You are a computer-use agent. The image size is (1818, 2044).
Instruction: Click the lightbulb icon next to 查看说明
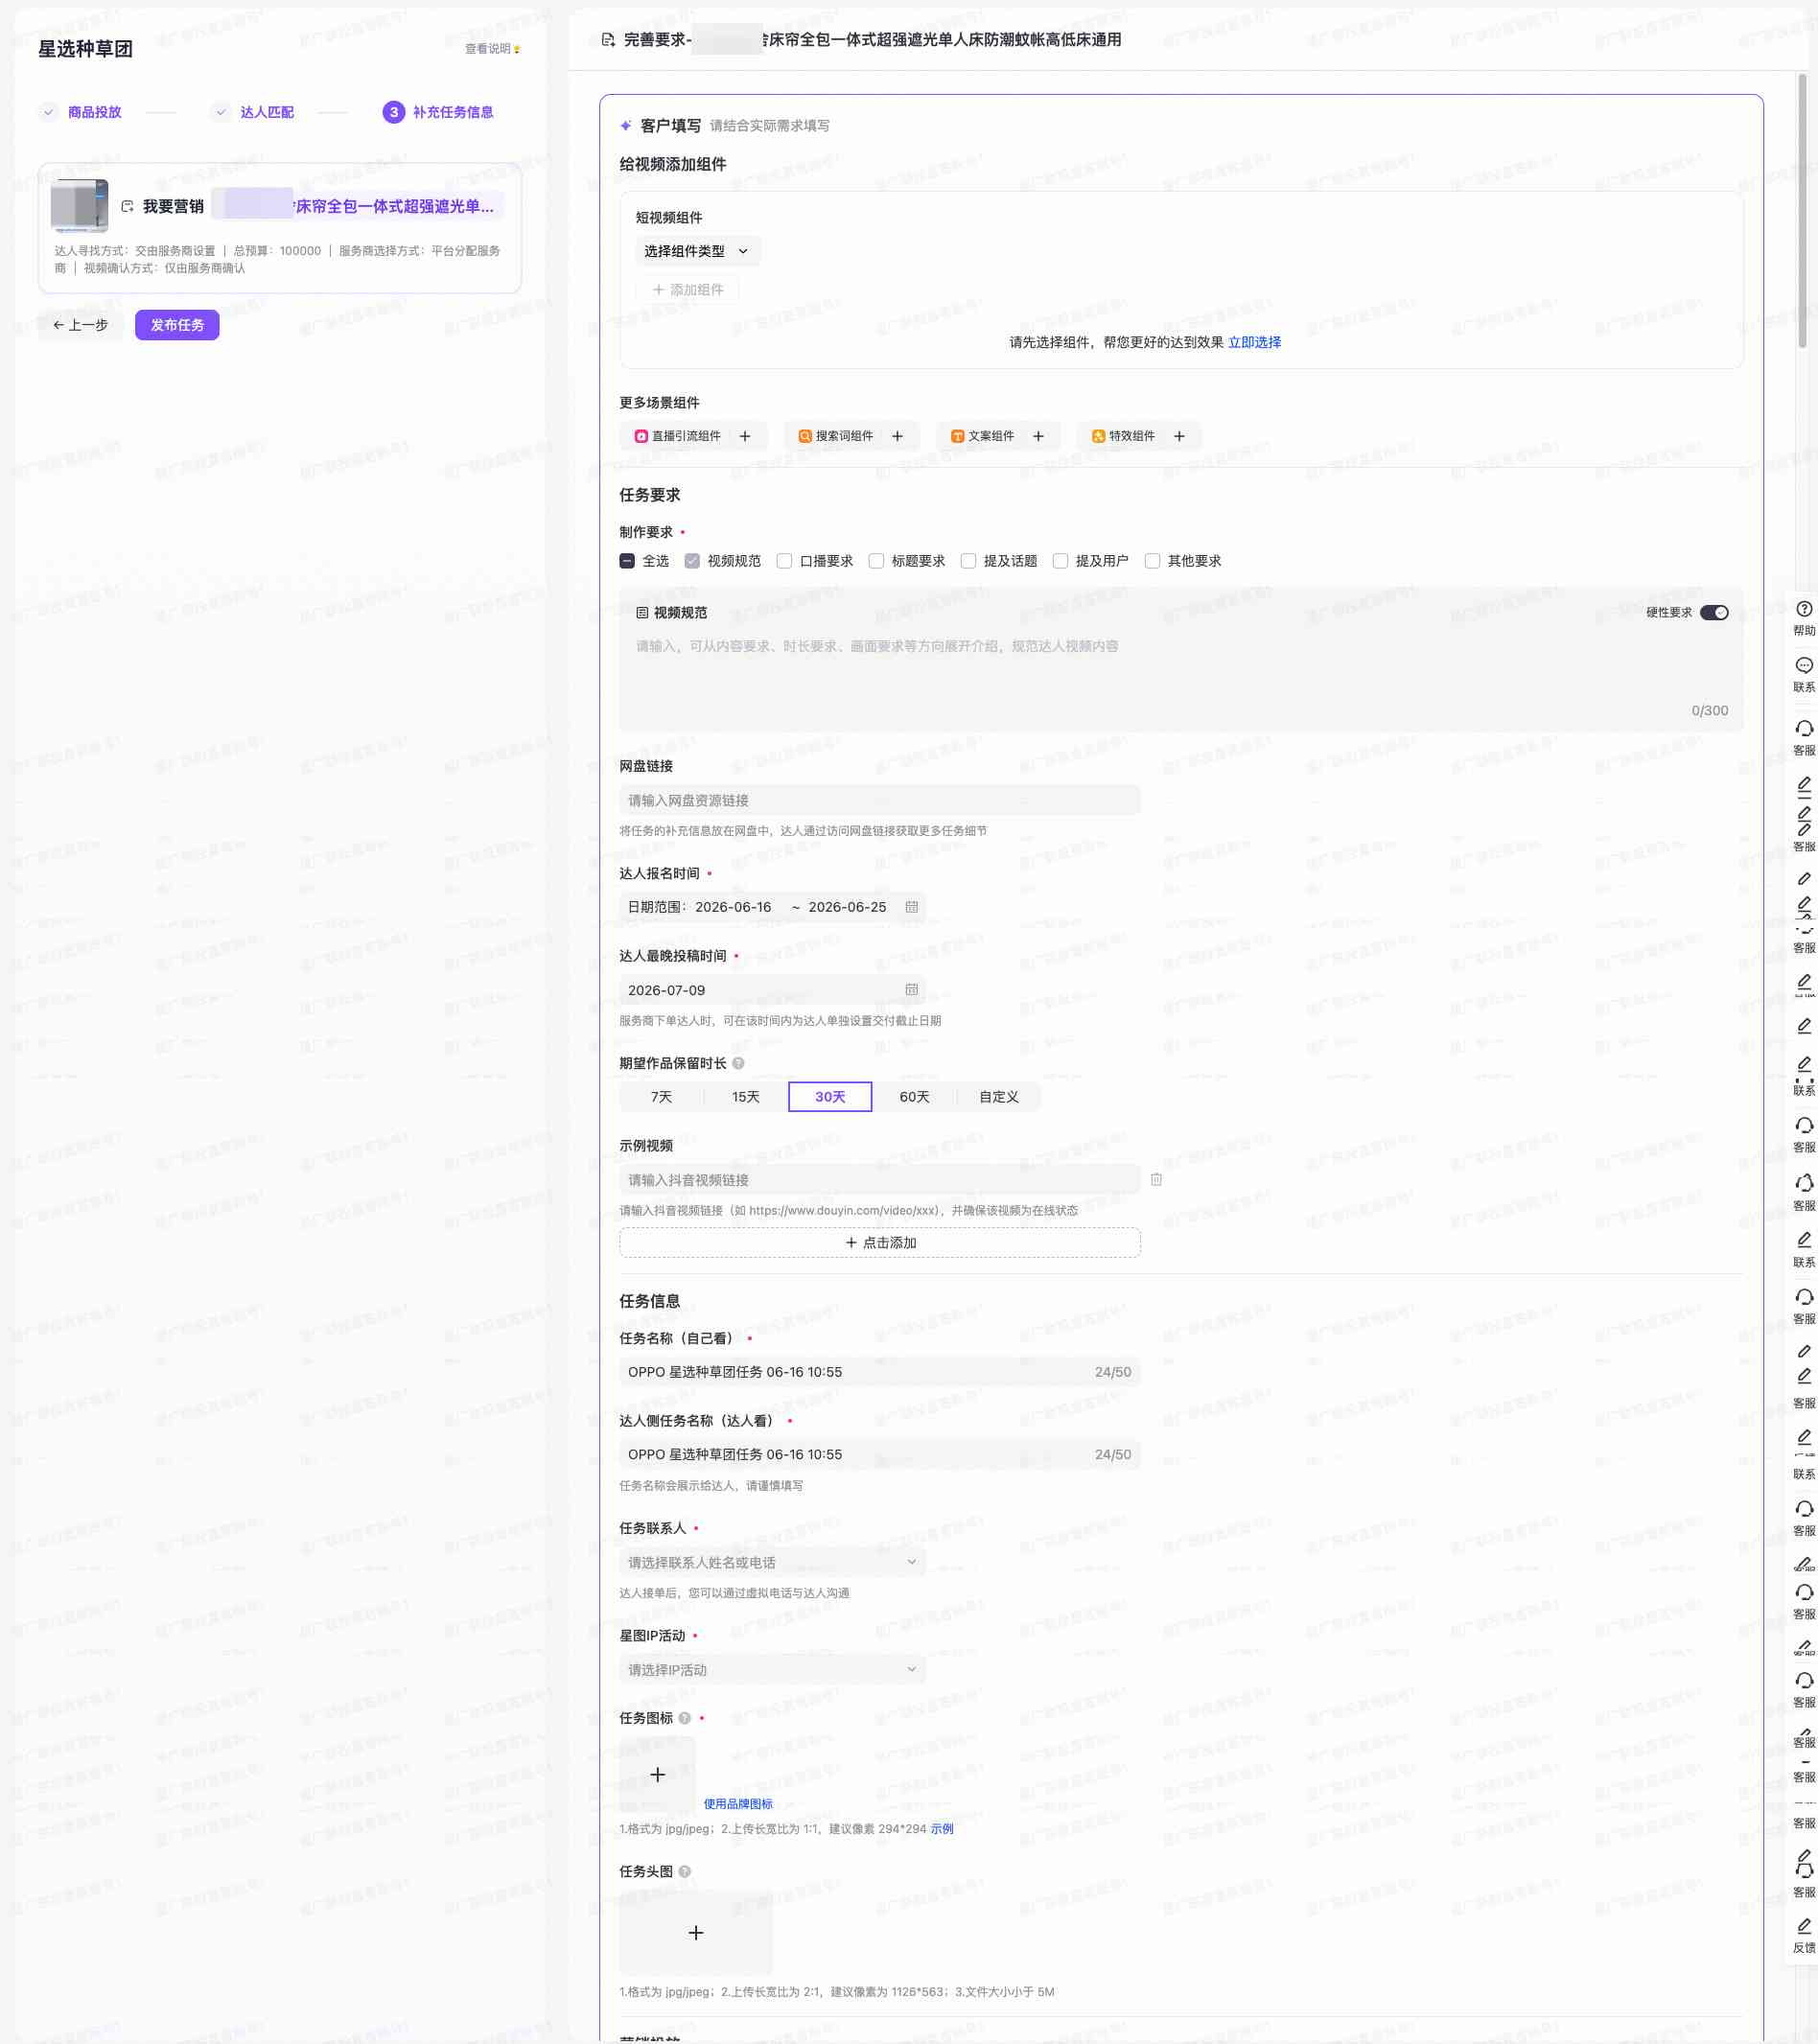pos(516,49)
